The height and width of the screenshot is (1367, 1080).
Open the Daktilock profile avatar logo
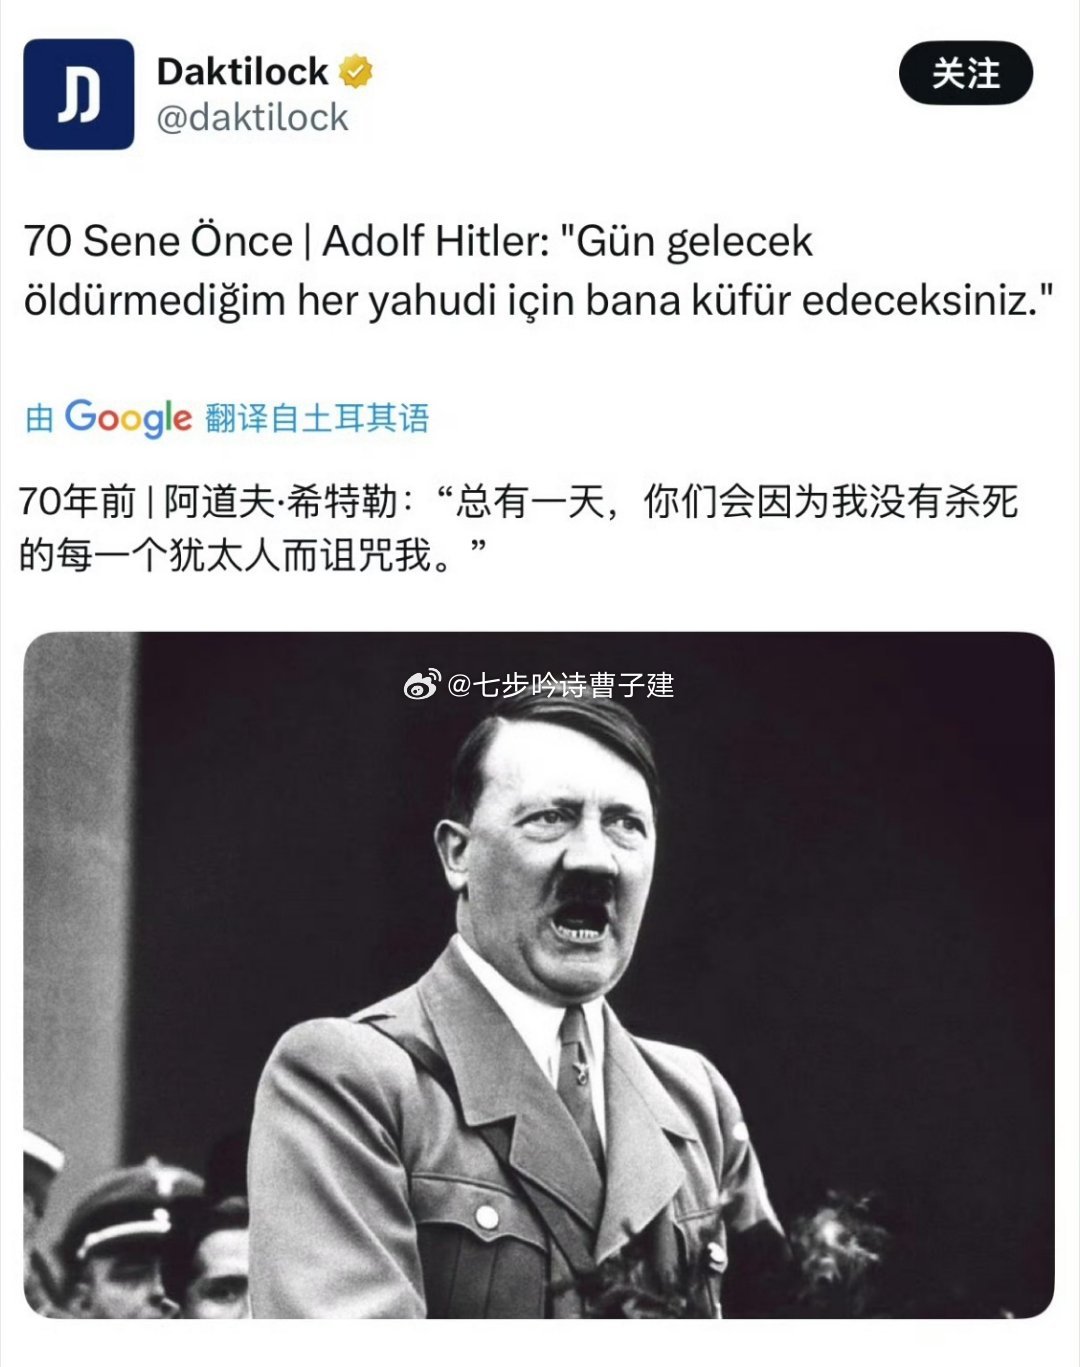78,94
